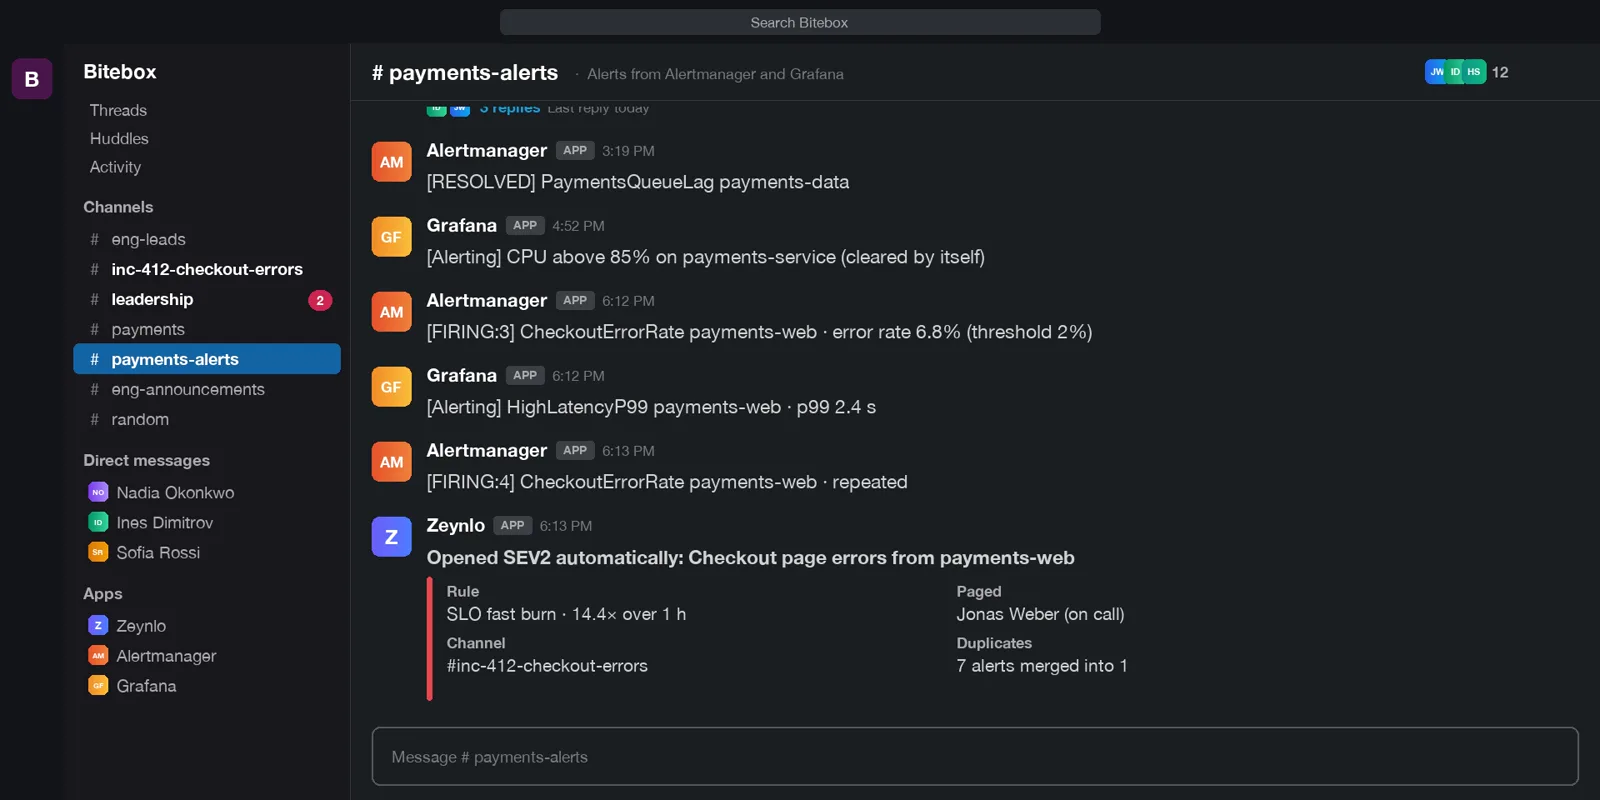Click the text "Jonas Weber (on call)"

point(1040,614)
